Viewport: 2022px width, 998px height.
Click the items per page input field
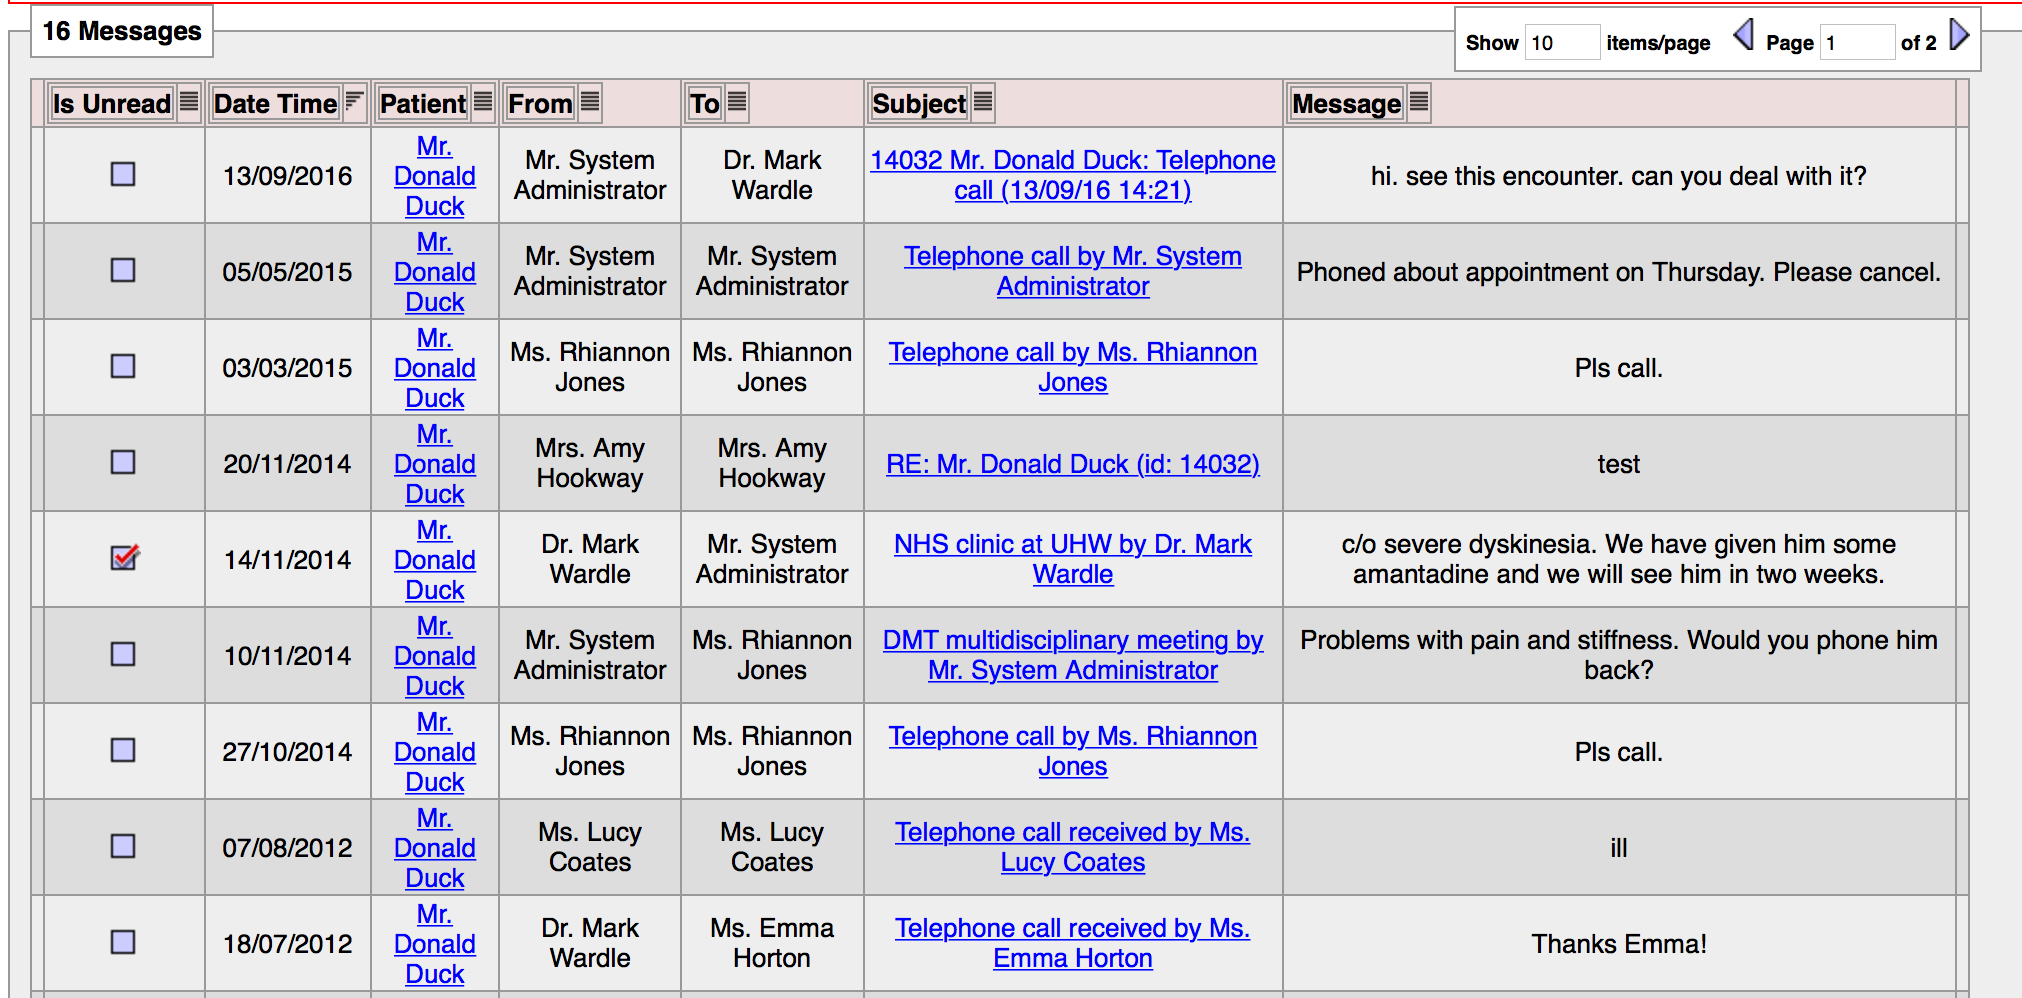point(1561,43)
